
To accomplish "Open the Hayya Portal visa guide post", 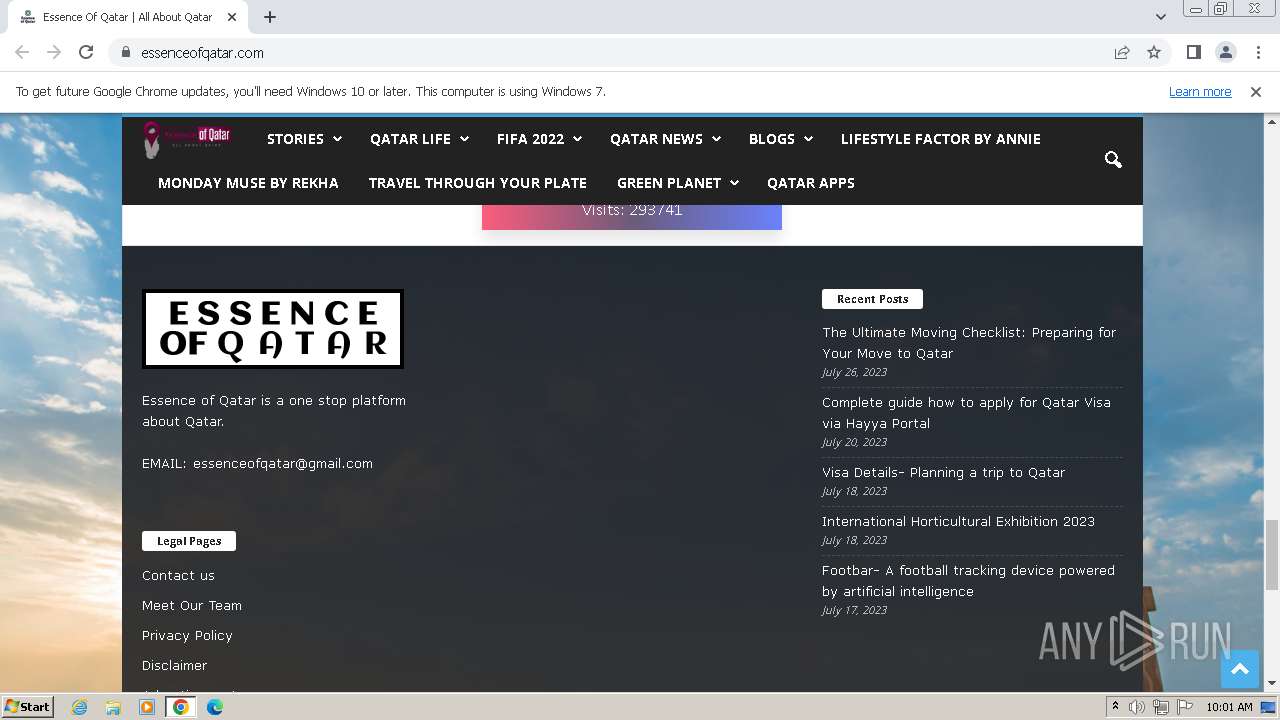I will [966, 412].
